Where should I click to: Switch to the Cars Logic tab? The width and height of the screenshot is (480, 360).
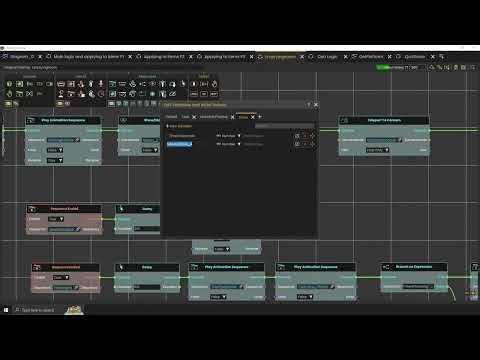pos(327,57)
